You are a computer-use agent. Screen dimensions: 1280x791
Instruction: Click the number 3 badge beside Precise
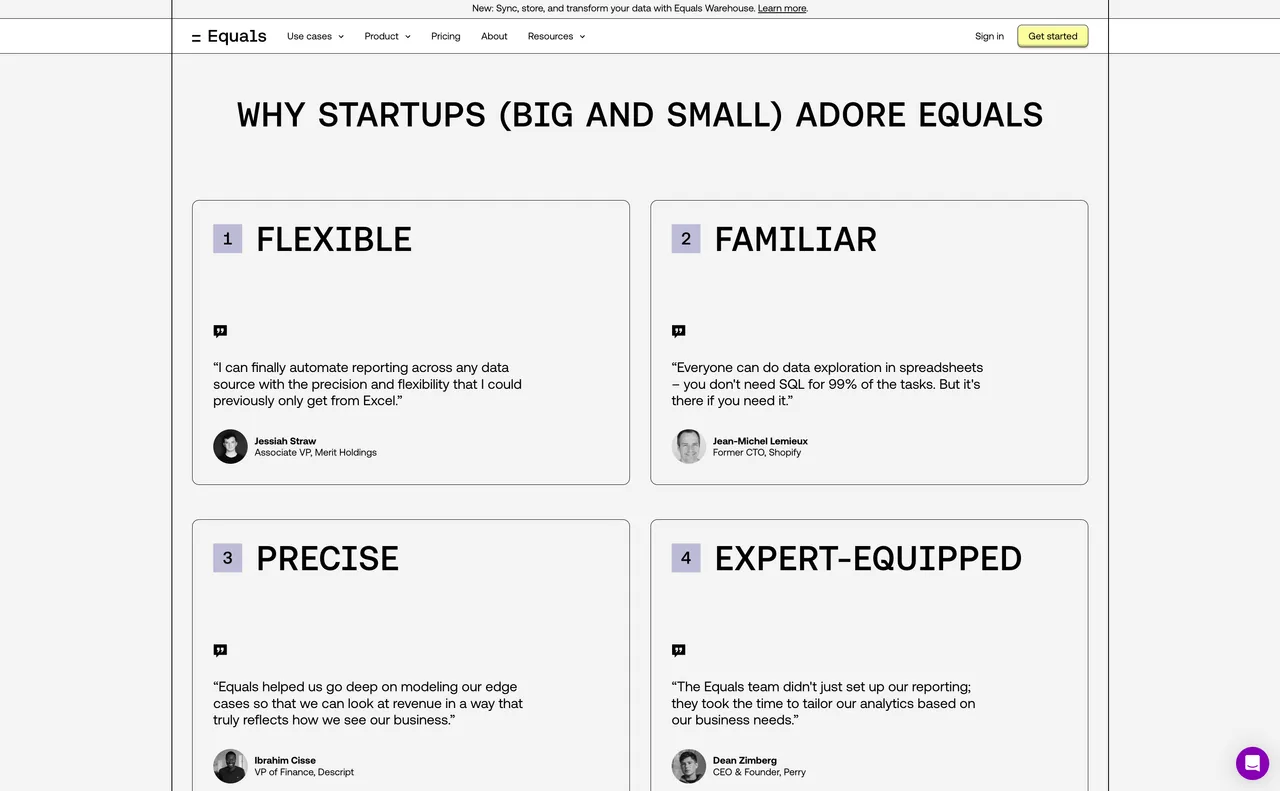tap(227, 558)
